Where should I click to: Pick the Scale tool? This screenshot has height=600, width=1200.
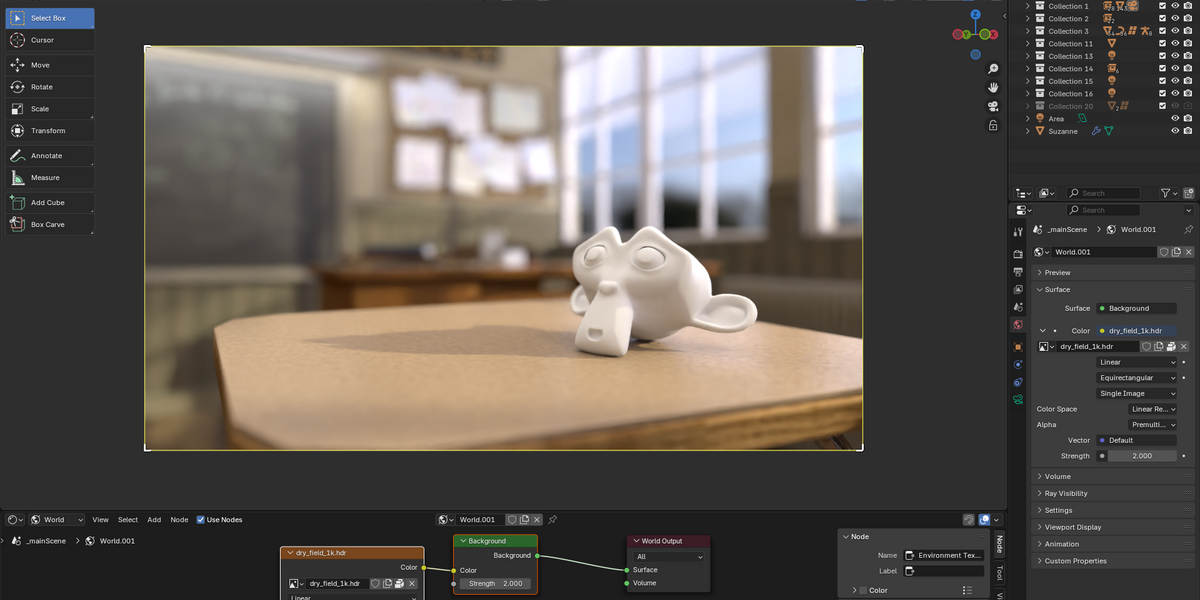(50, 109)
